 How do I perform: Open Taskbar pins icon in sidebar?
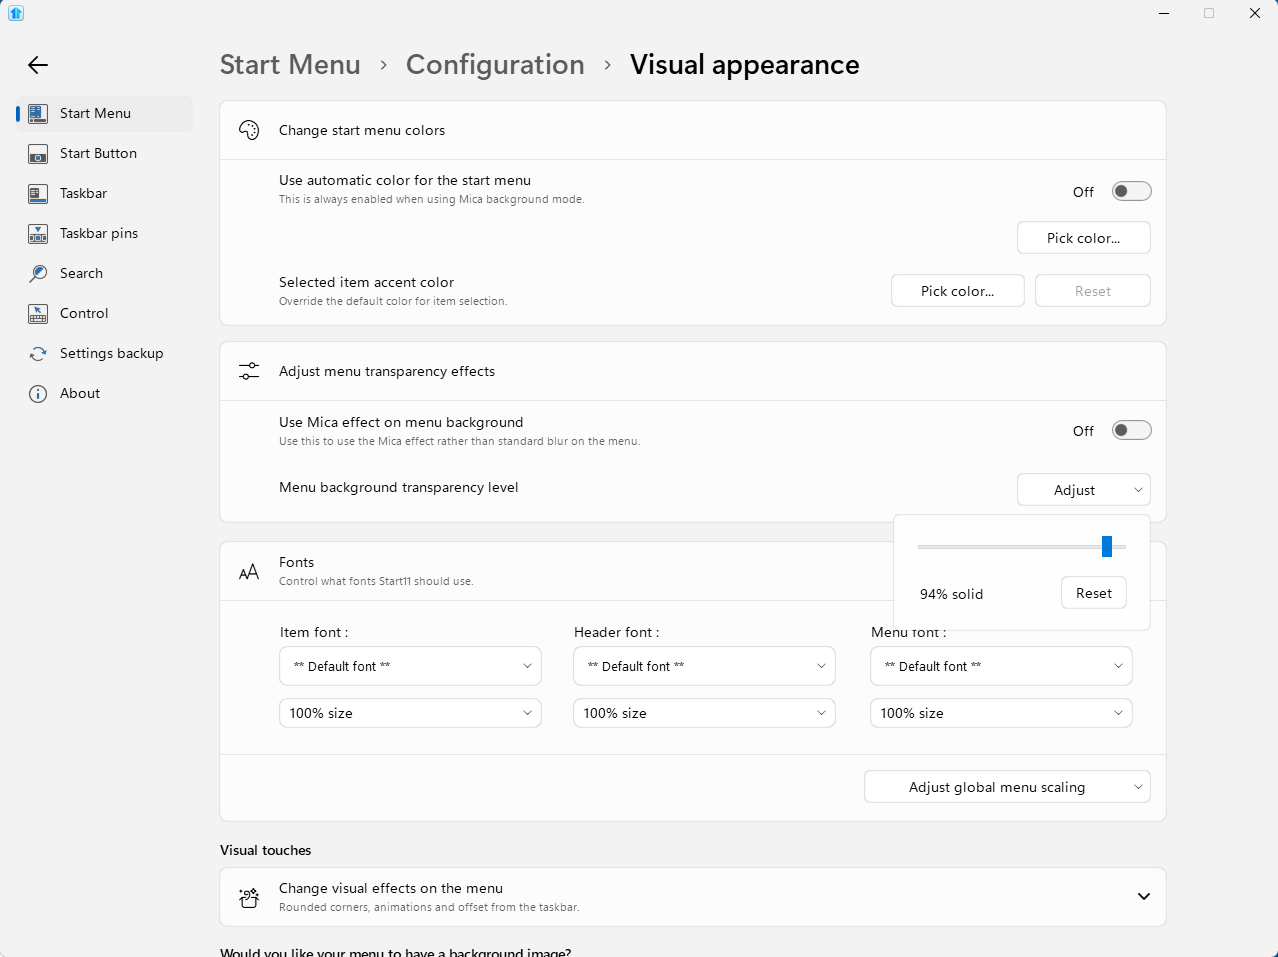(38, 234)
